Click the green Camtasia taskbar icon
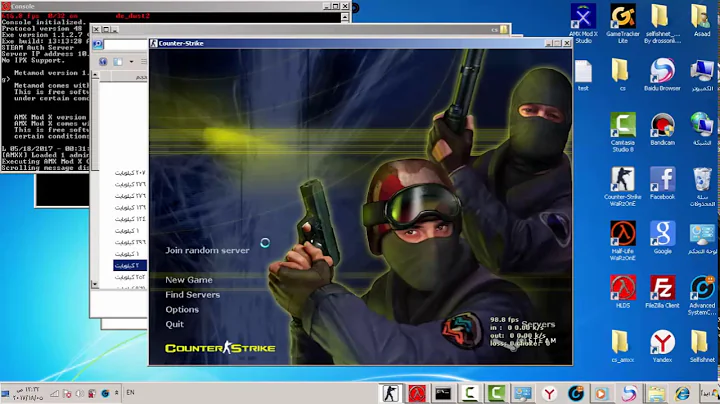The image size is (720, 404). (x=496, y=393)
